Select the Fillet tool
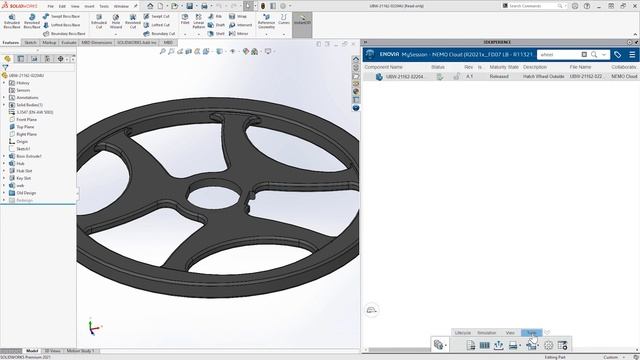640x360 pixels. pos(185,19)
